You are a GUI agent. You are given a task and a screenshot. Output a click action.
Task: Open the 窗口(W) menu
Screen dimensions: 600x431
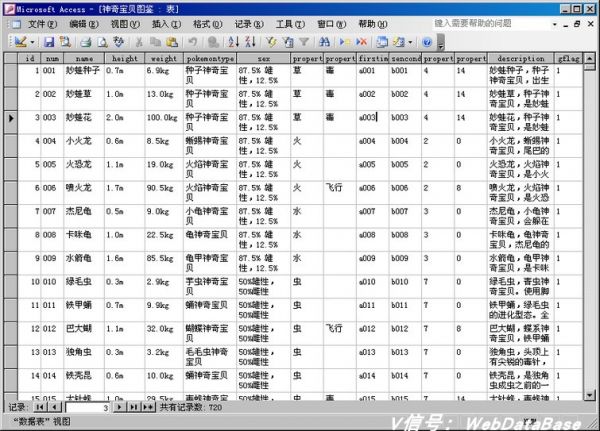pyautogui.click(x=331, y=24)
